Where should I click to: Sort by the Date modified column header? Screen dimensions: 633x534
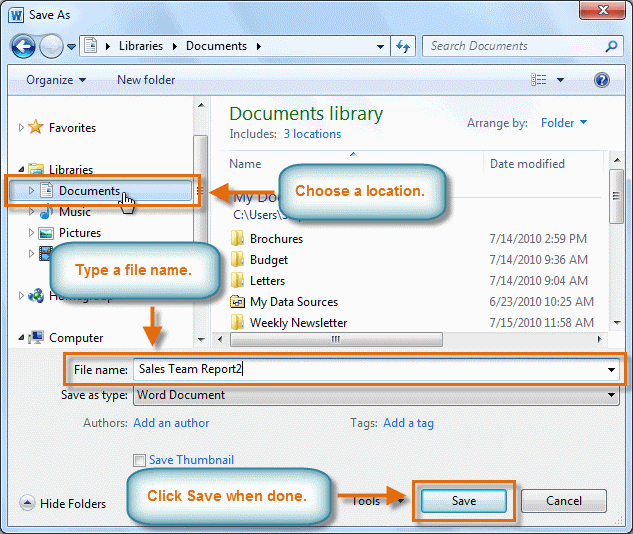coord(527,164)
